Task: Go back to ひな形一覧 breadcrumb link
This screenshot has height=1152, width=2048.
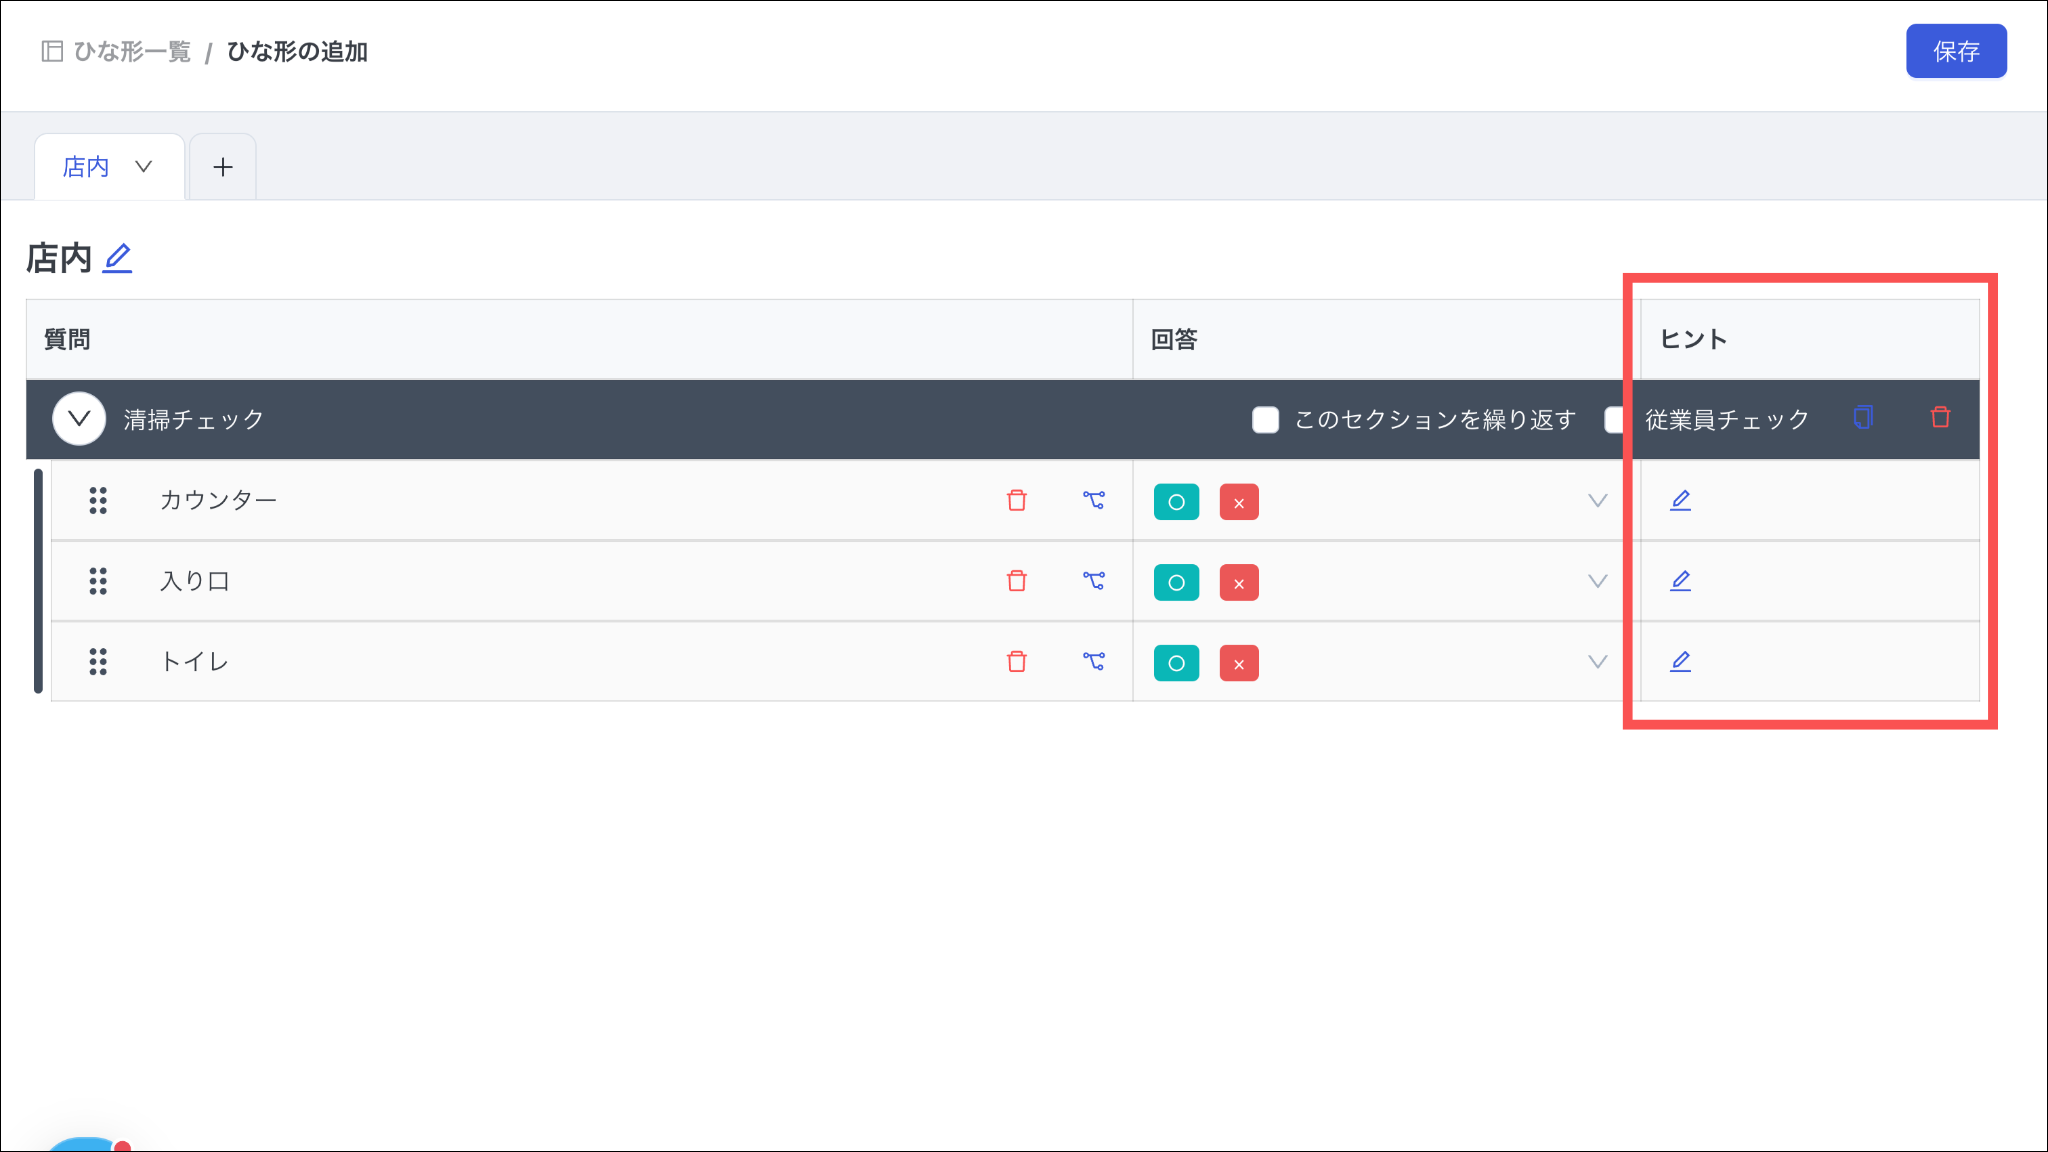Action: point(131,52)
